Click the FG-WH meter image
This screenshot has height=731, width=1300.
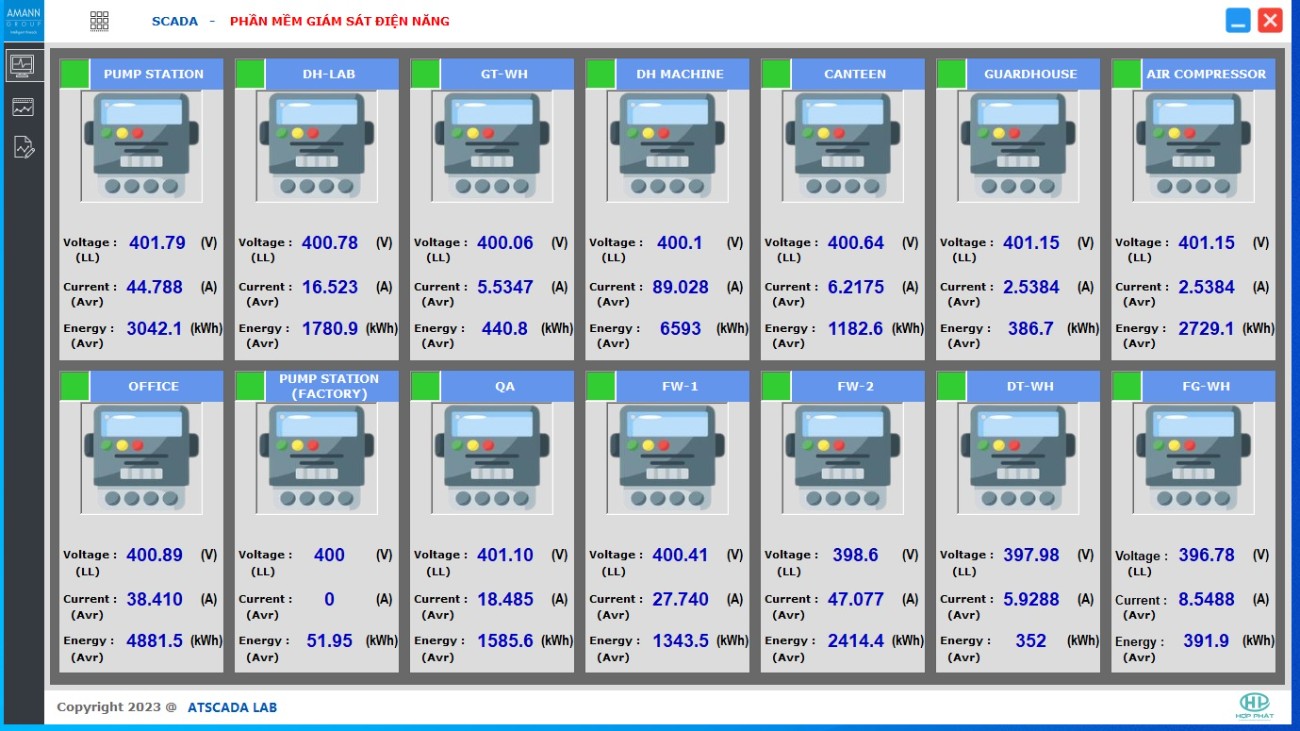click(1193, 458)
